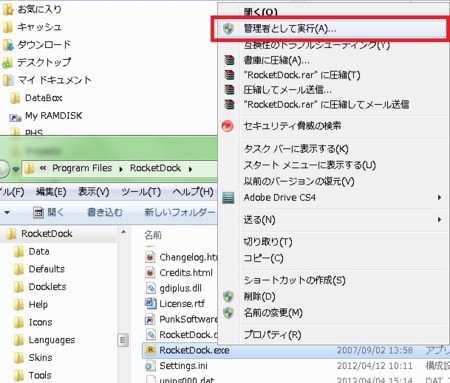The width and height of the screenshot is (450, 383).
Task: Choose 切り取り(T) in context menu
Action: (268, 242)
